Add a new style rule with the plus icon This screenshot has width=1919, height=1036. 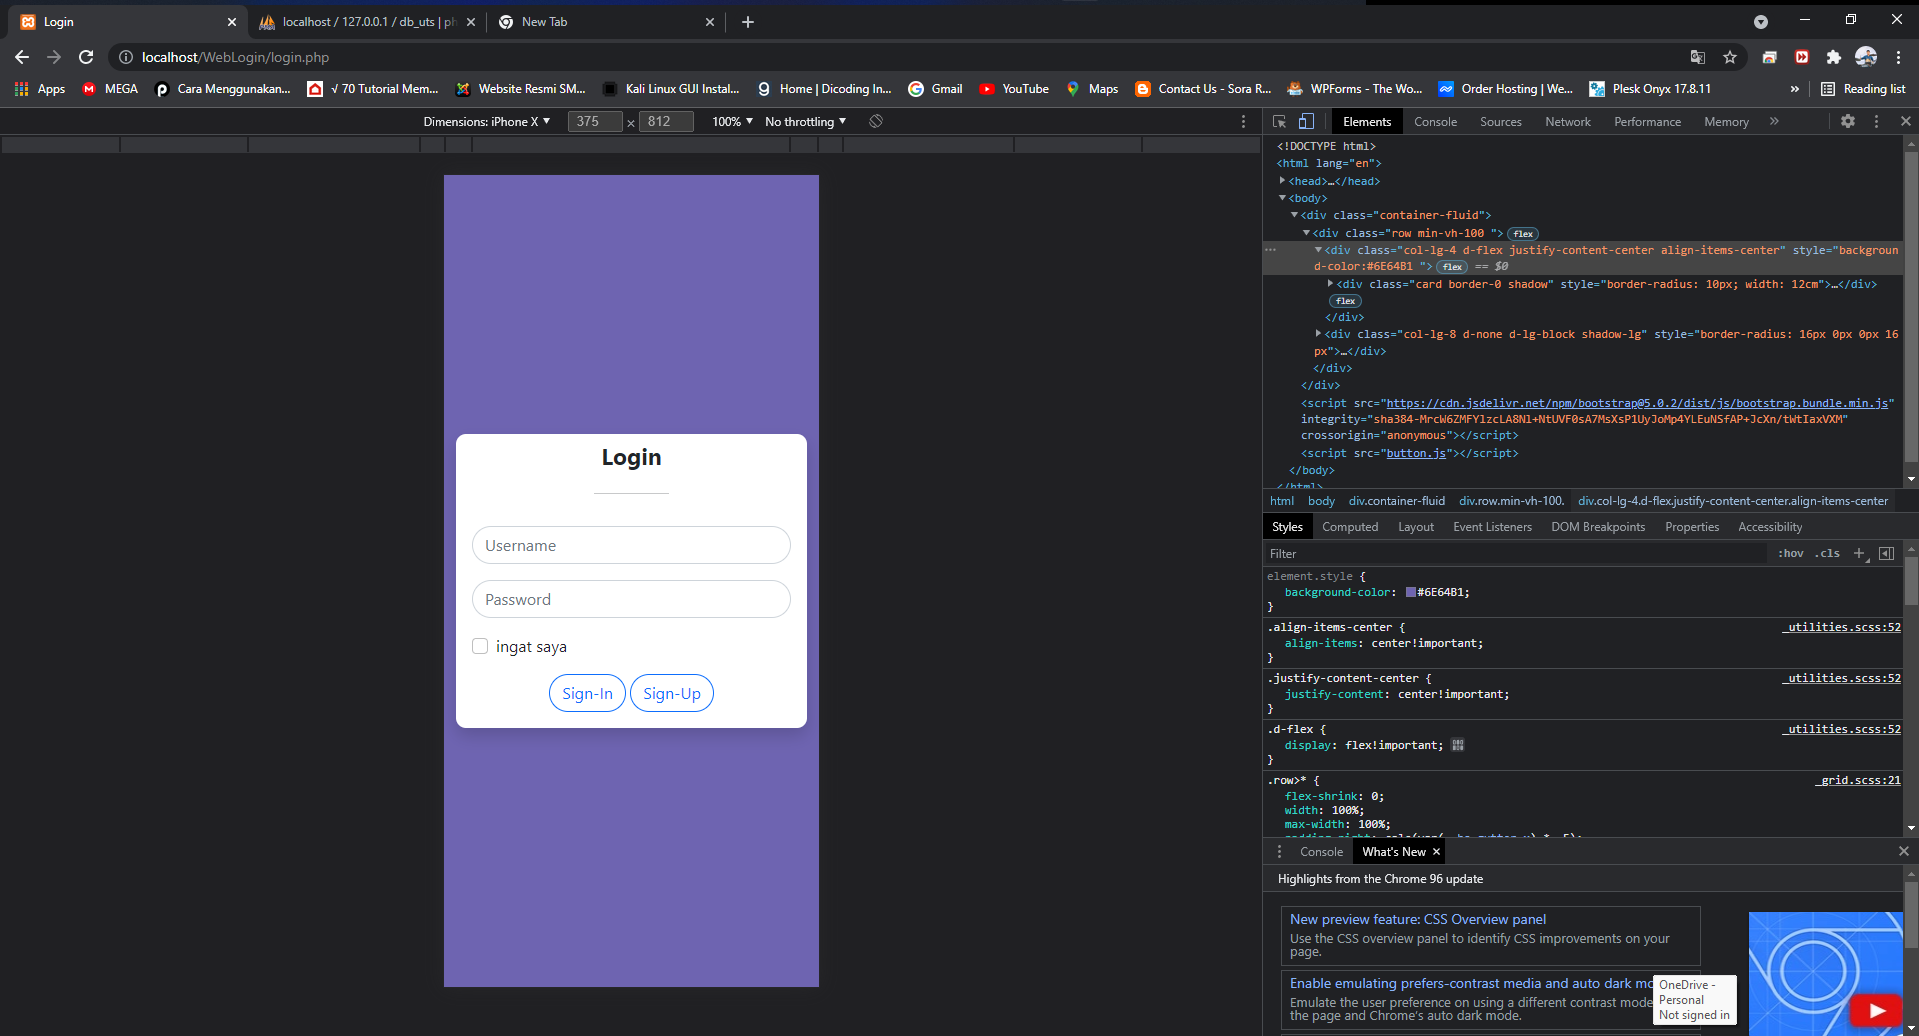pos(1859,553)
